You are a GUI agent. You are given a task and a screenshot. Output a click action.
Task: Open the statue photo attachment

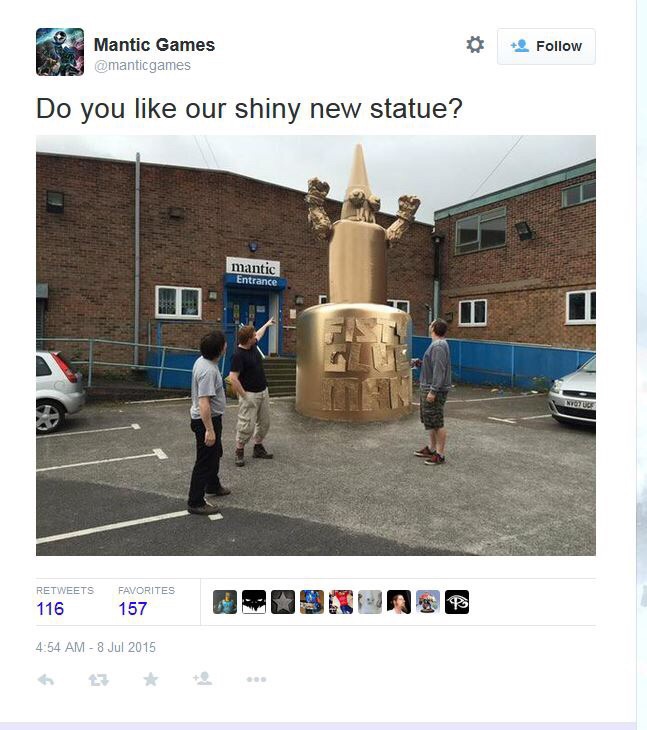pyautogui.click(x=316, y=345)
